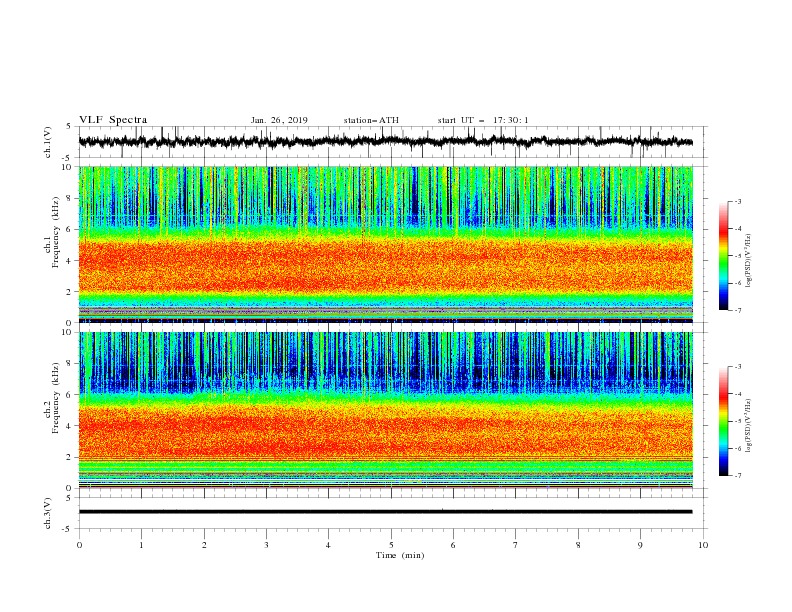
Task: Click the "6" tick on the time axis
Action: click(x=453, y=545)
